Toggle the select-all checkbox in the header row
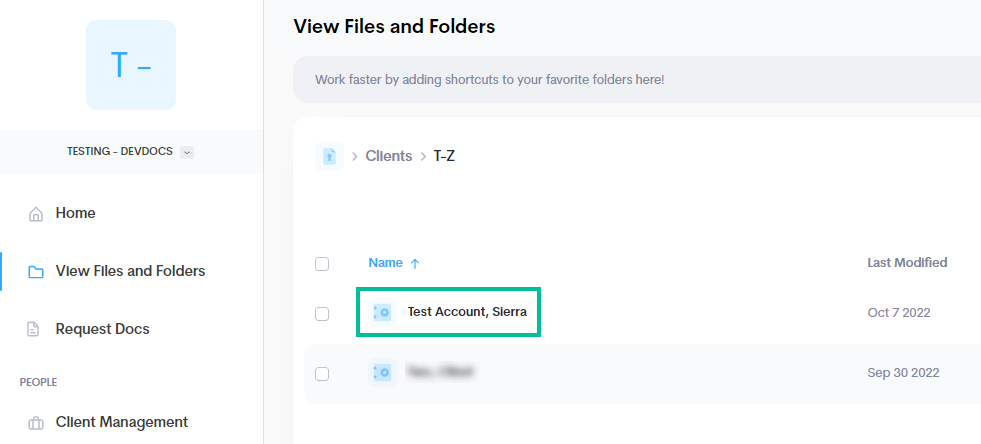 click(322, 264)
